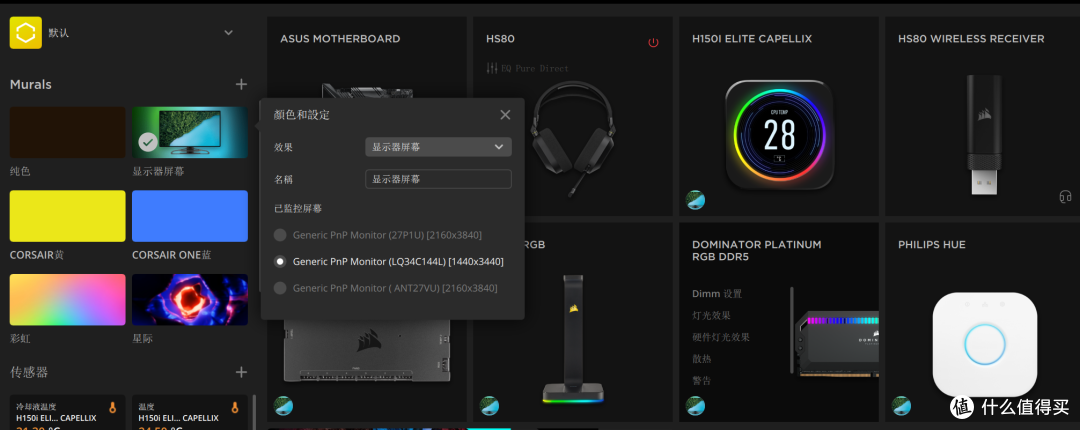Choose the CORSAIR ONE蓝 blue mural swatch
Screen dimensions: 1080x430
click(190, 216)
